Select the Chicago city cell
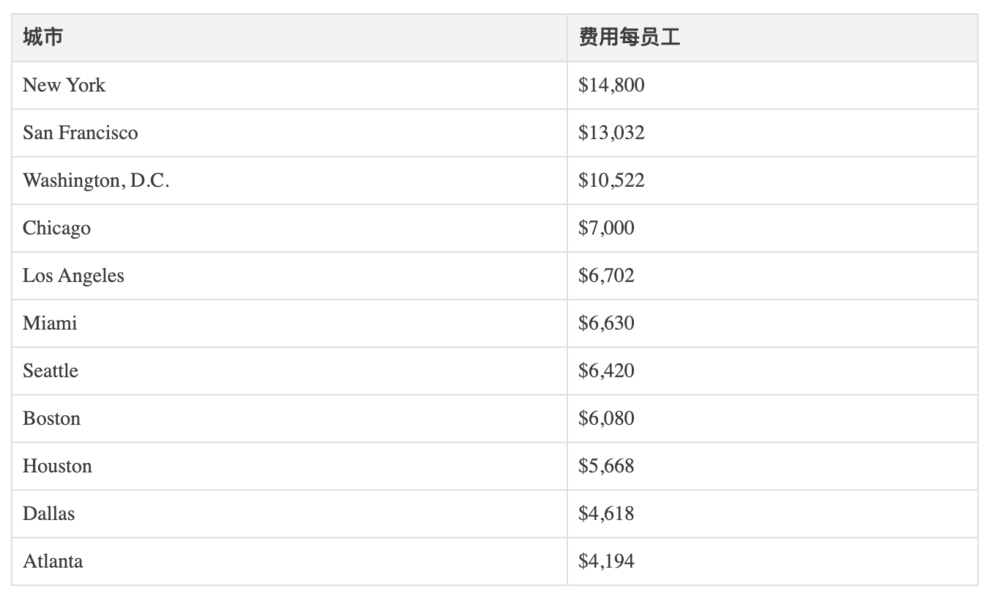This screenshot has height=605, width=1000. click(57, 228)
